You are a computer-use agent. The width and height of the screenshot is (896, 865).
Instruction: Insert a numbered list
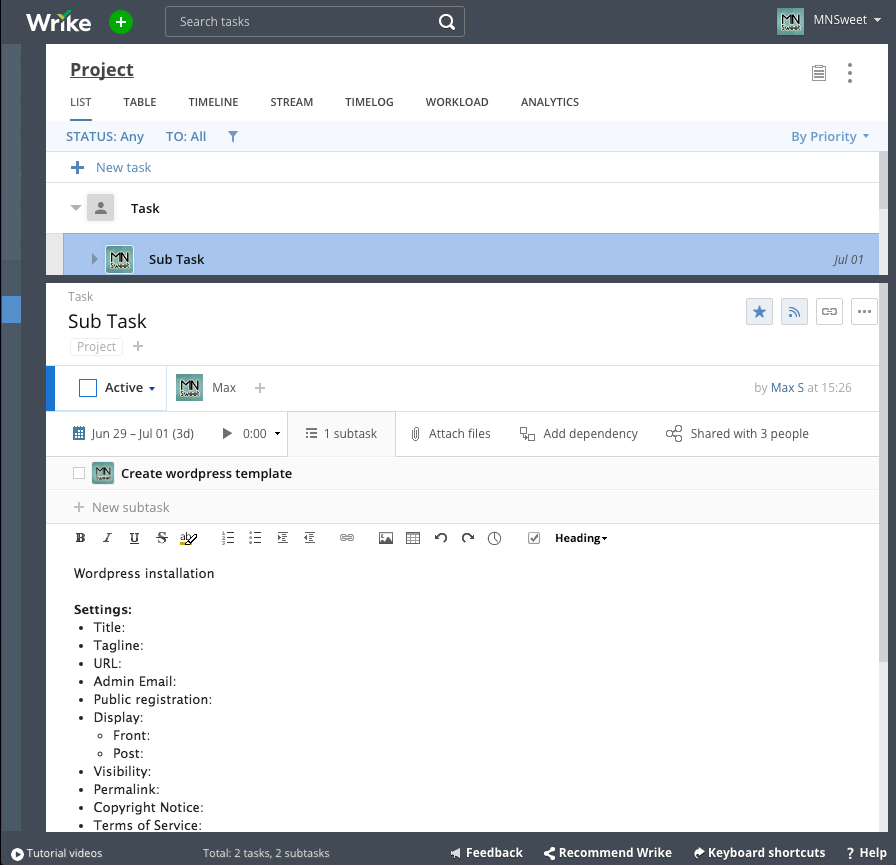tap(227, 538)
